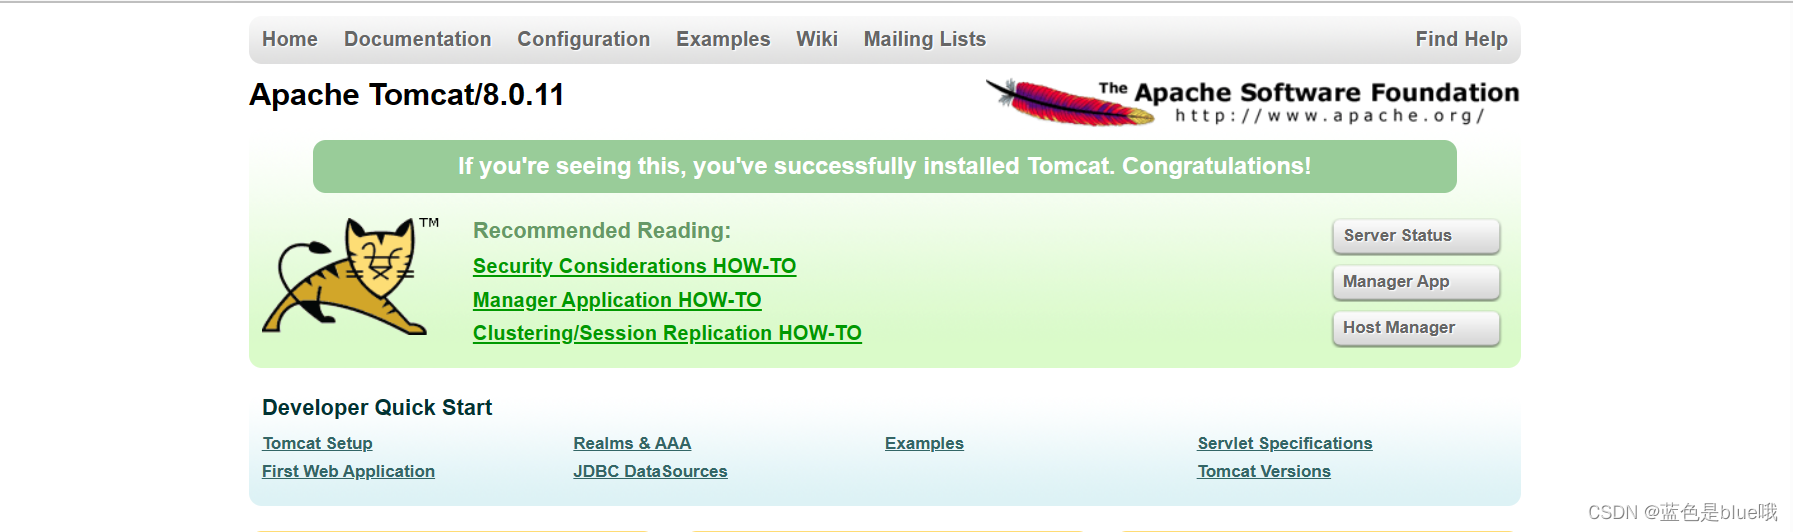Open Security Considerations HOW-TO link

click(635, 266)
